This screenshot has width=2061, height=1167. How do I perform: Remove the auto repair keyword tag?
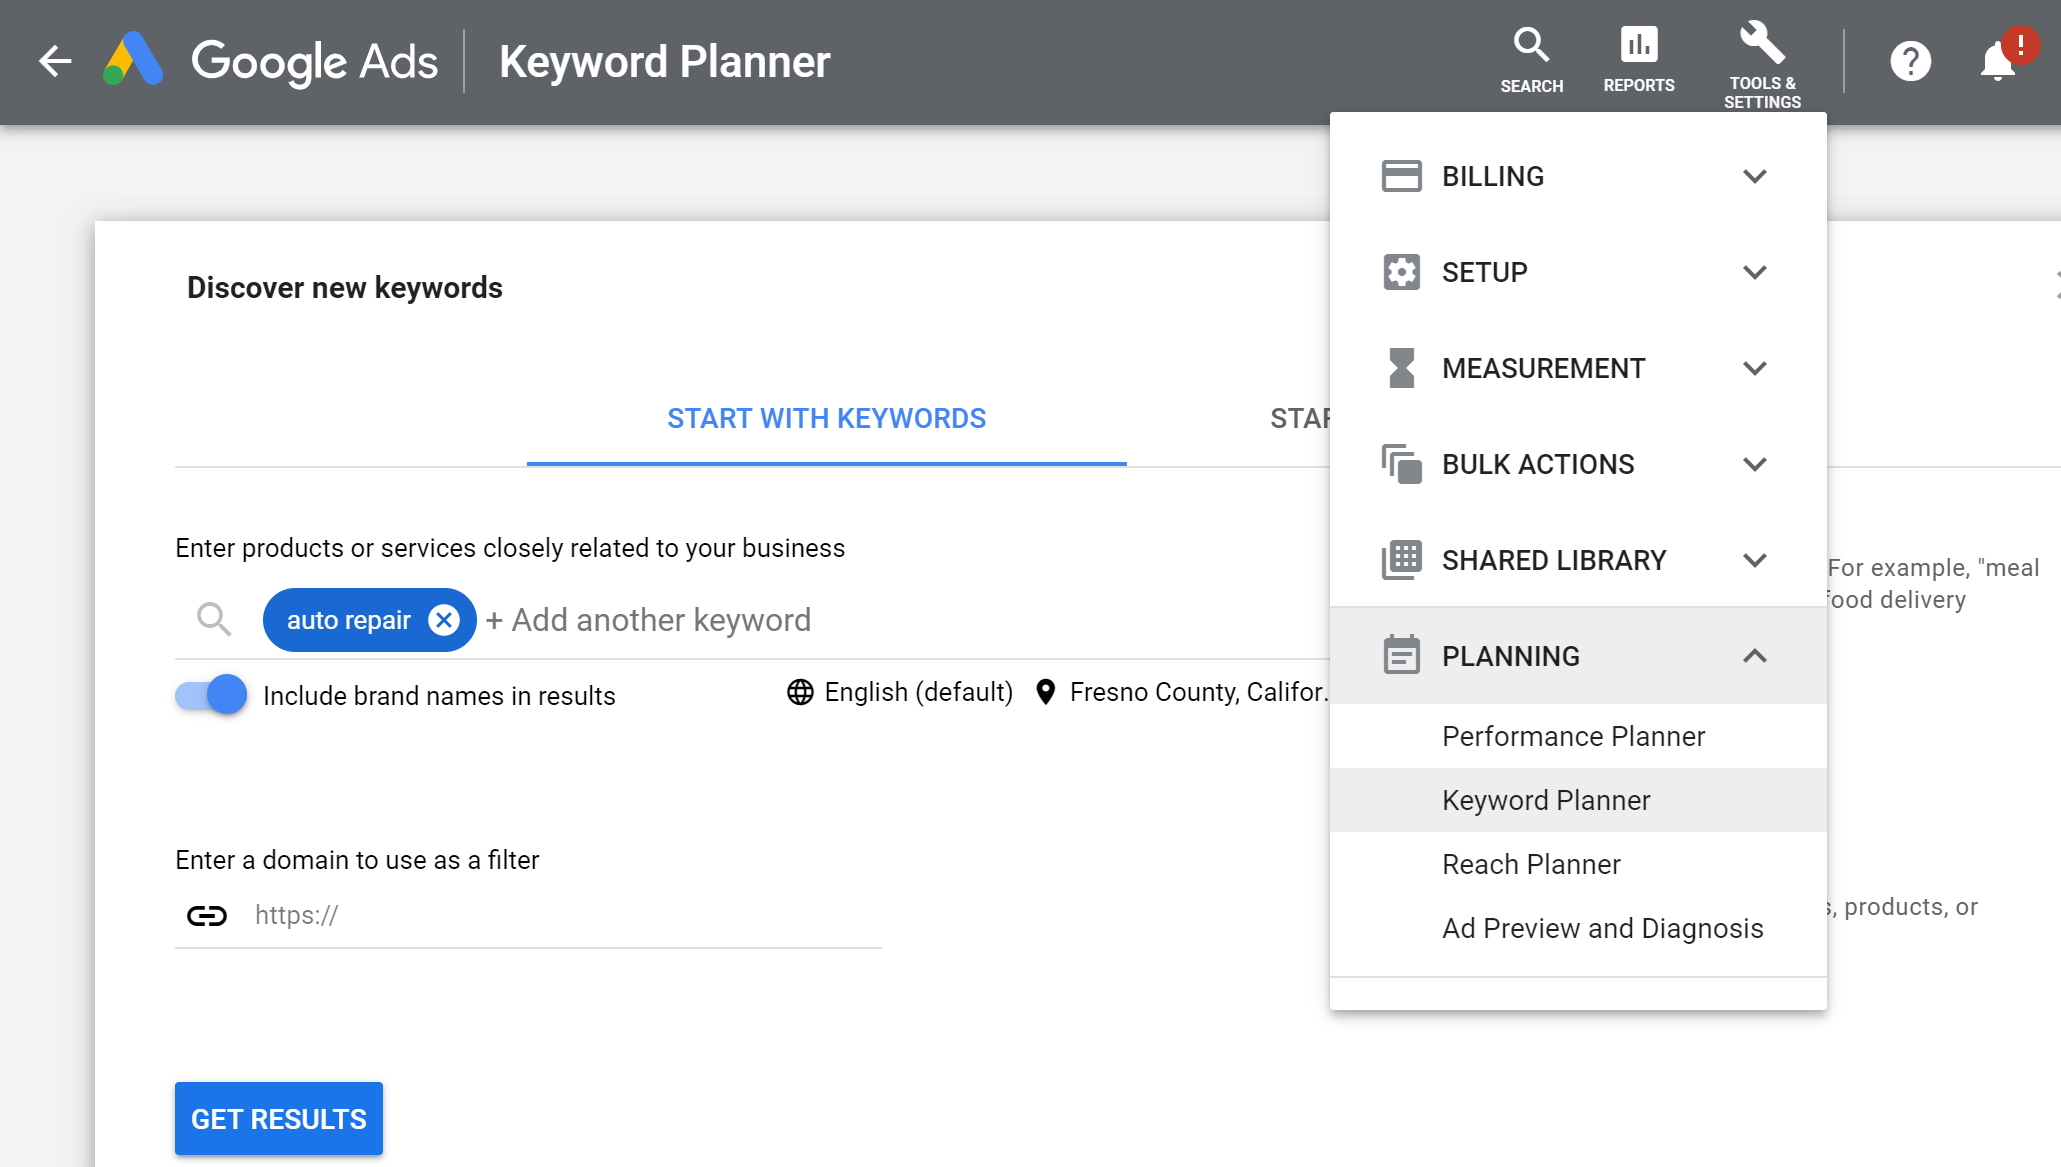[x=442, y=619]
